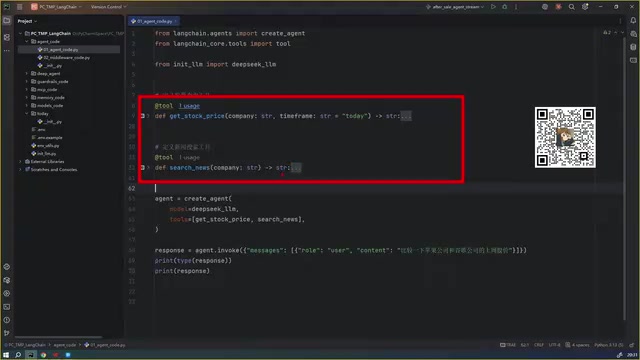Open Git version control tool window icon
Screen dimensions: 640x360
(7, 333)
